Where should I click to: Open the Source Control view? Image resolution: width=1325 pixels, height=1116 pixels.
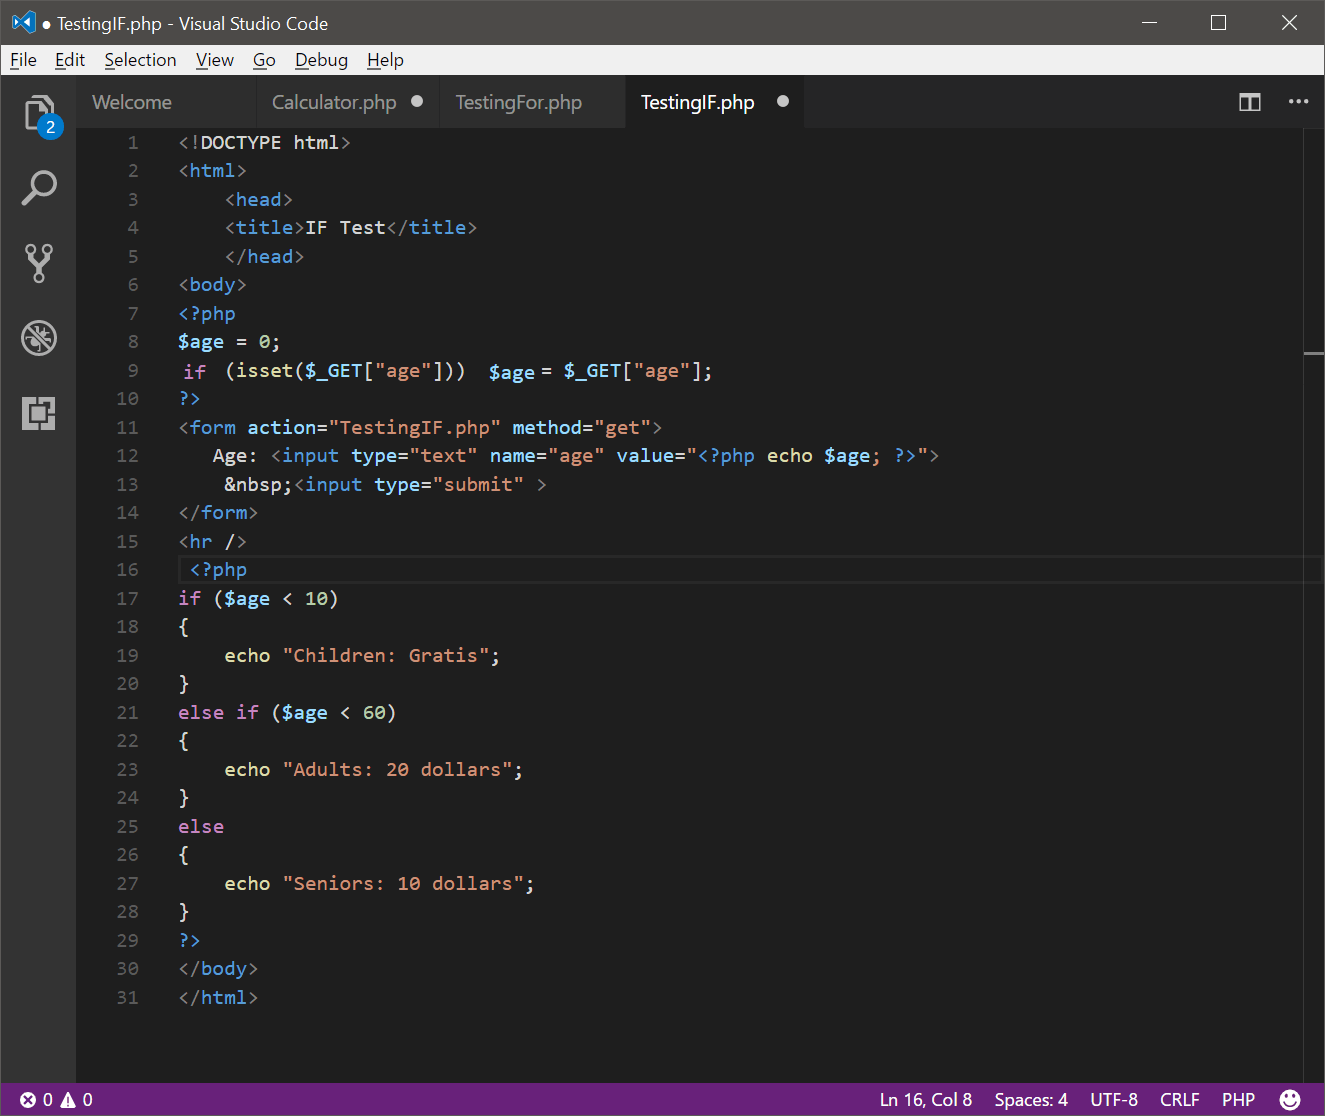tap(39, 263)
